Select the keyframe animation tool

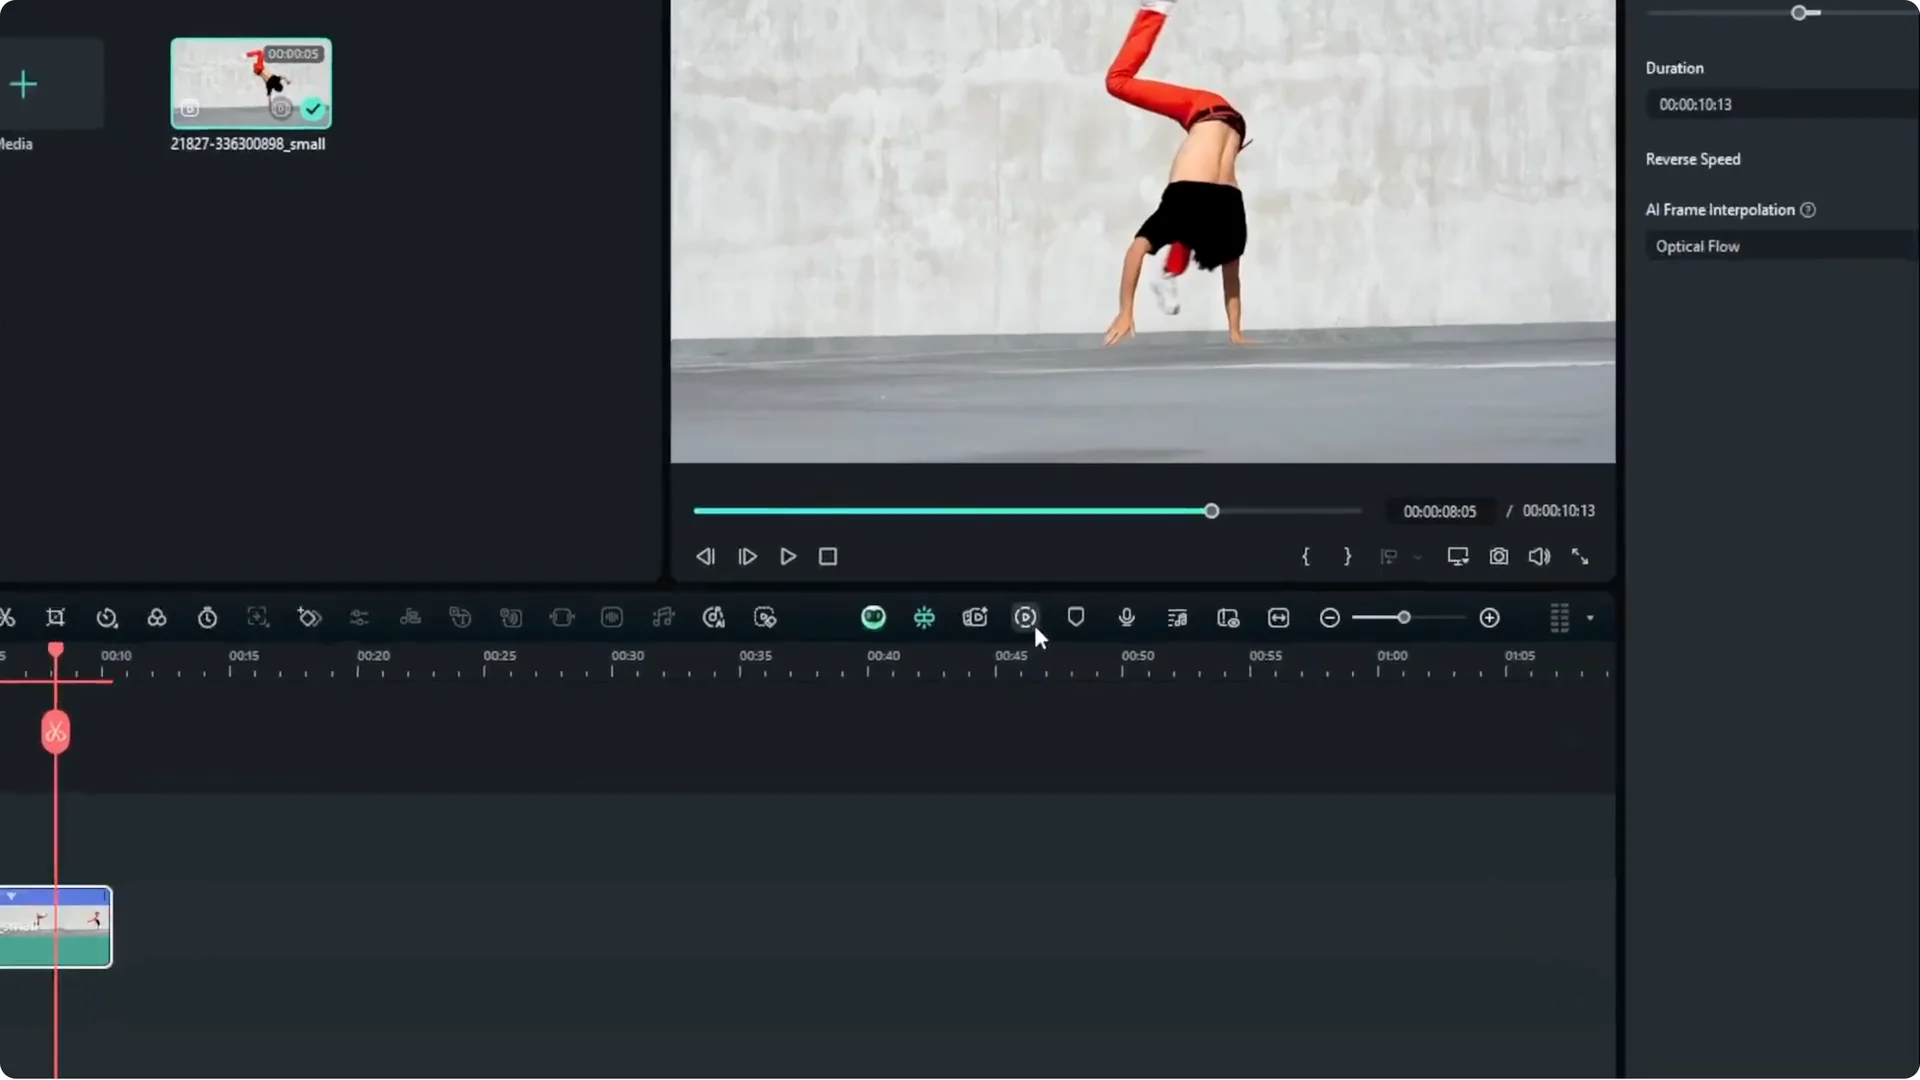click(x=310, y=618)
